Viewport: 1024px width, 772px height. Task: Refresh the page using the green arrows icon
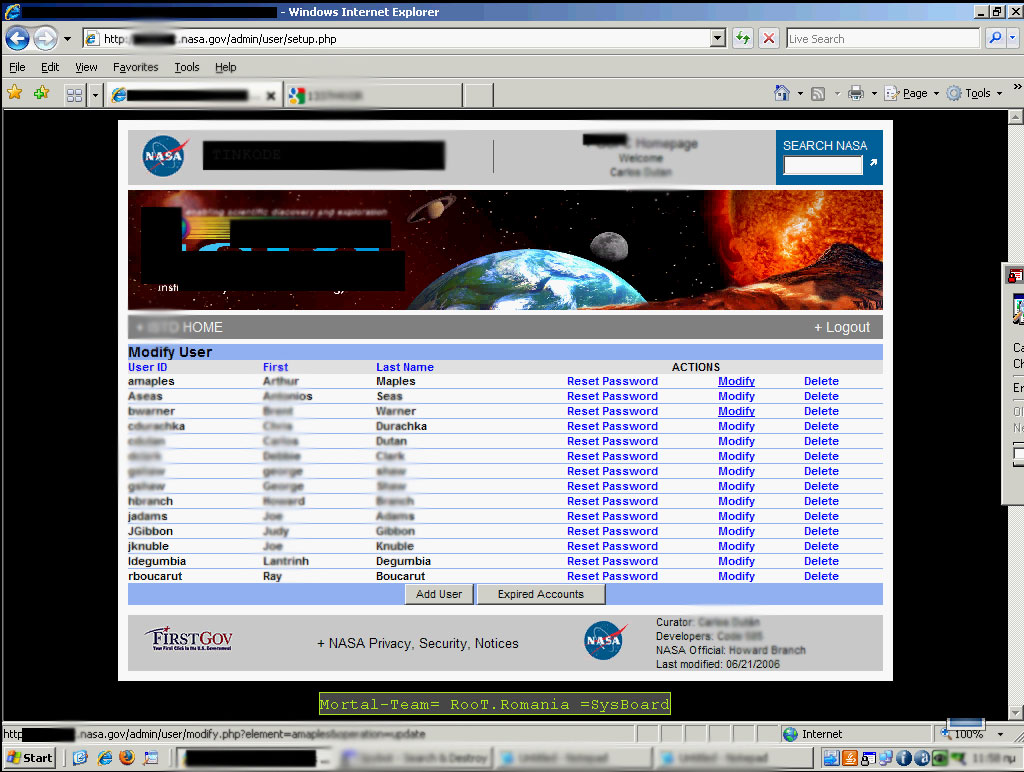pyautogui.click(x=743, y=39)
